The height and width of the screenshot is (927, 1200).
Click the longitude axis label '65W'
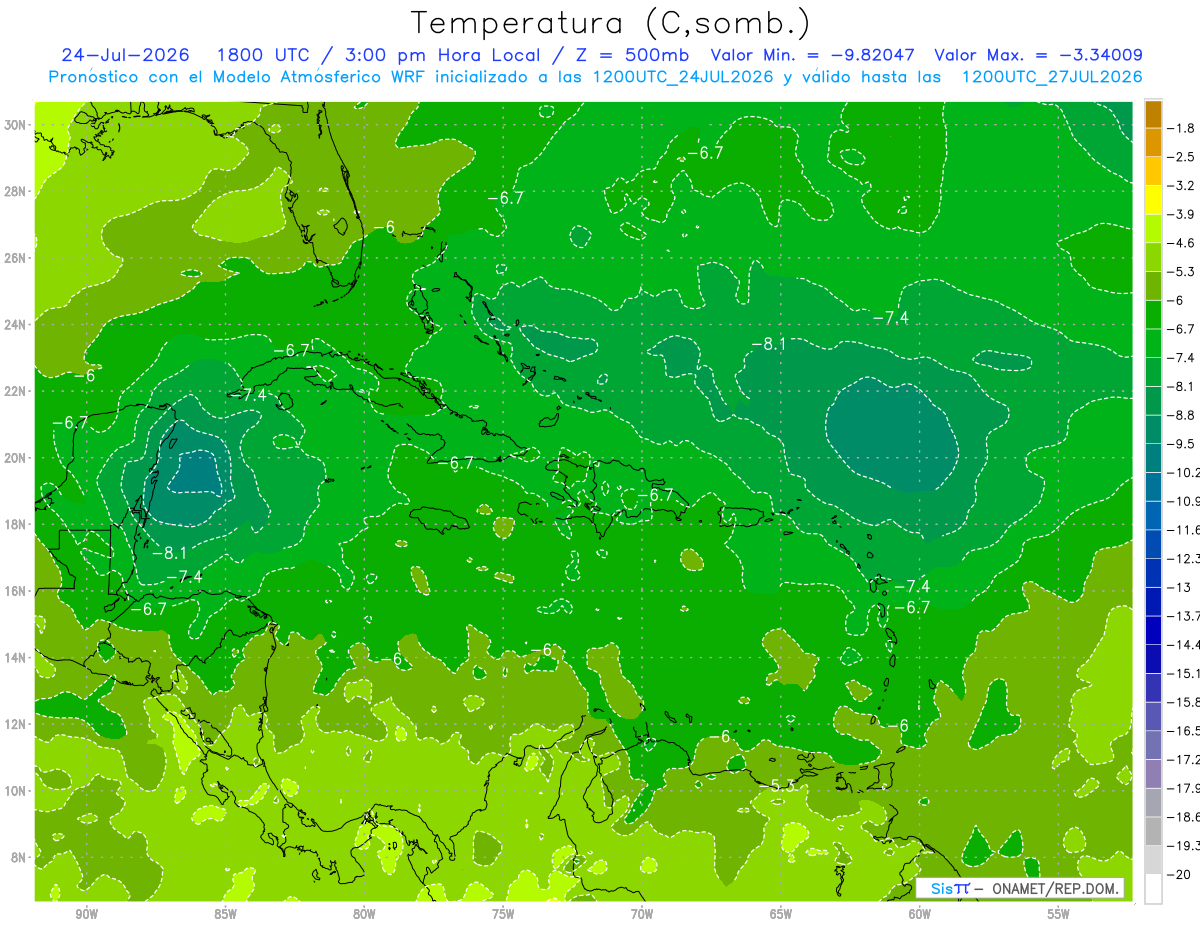[x=781, y=914]
